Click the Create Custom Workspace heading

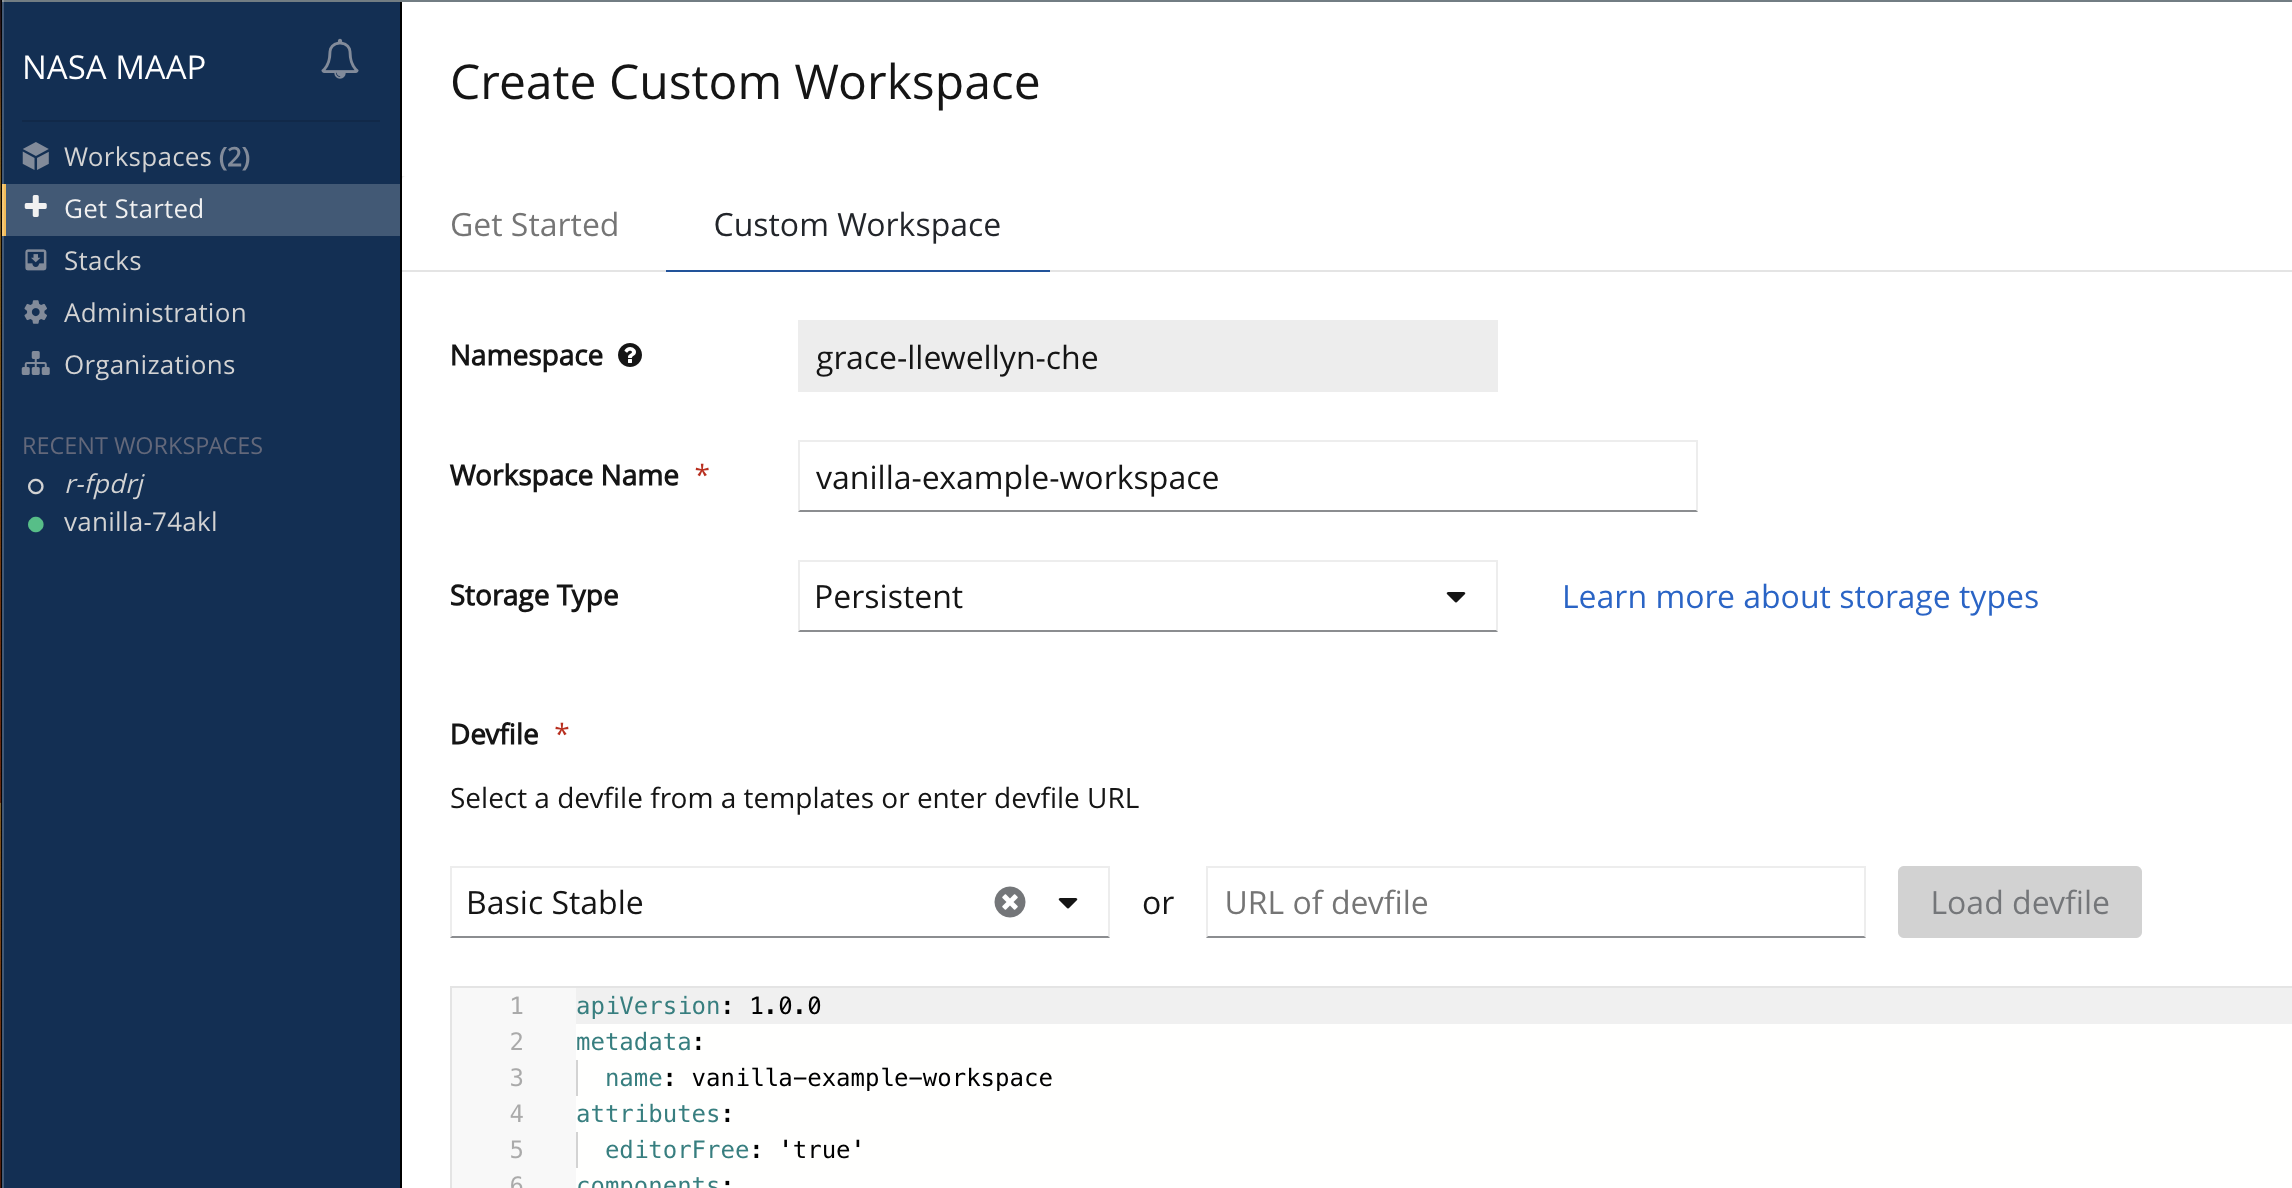coord(745,82)
